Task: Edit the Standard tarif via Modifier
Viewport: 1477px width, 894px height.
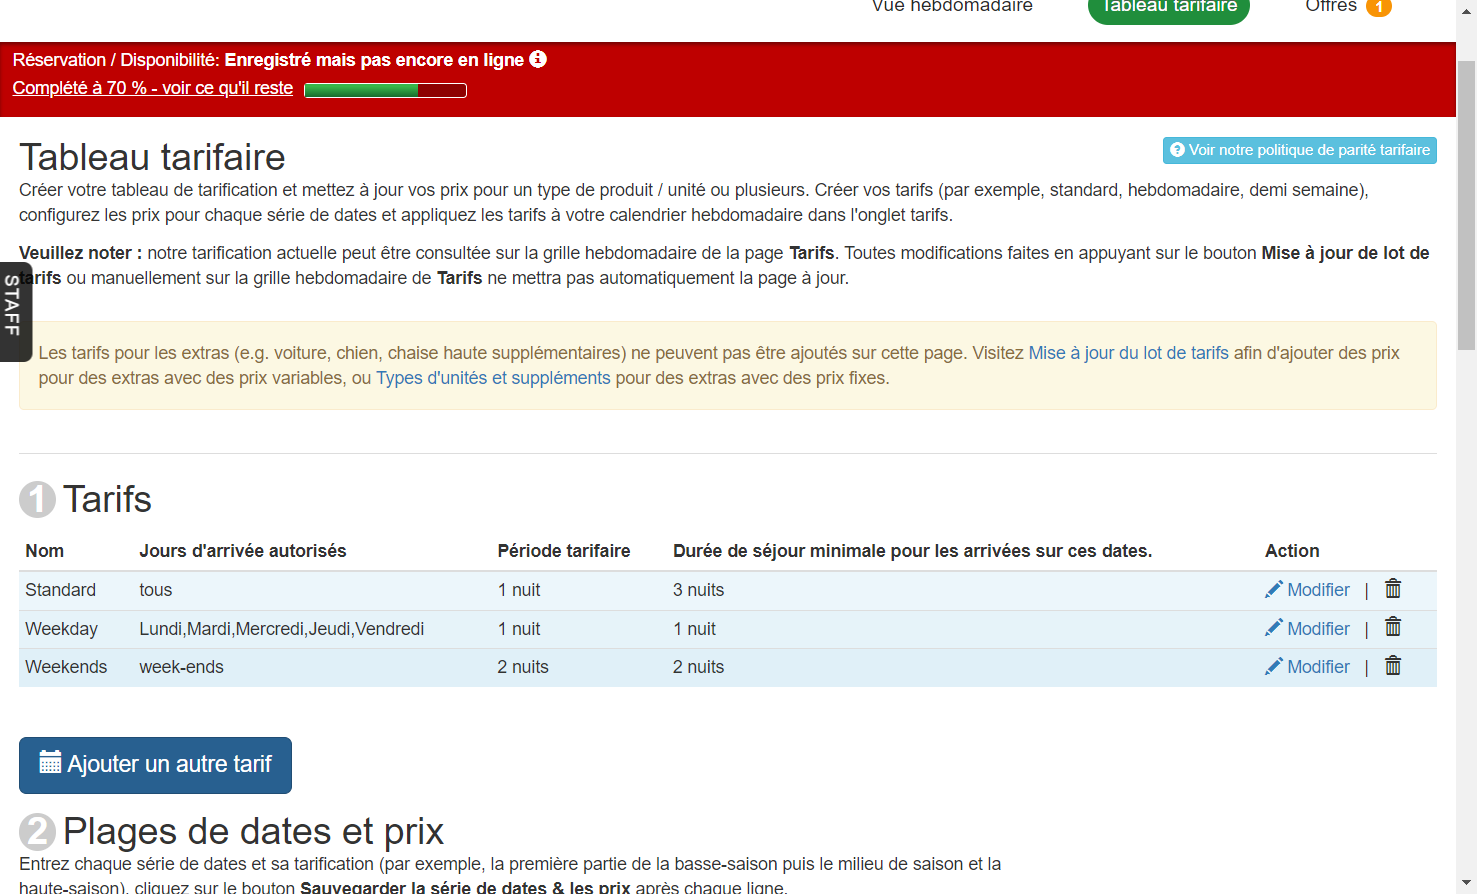Action: click(1308, 590)
